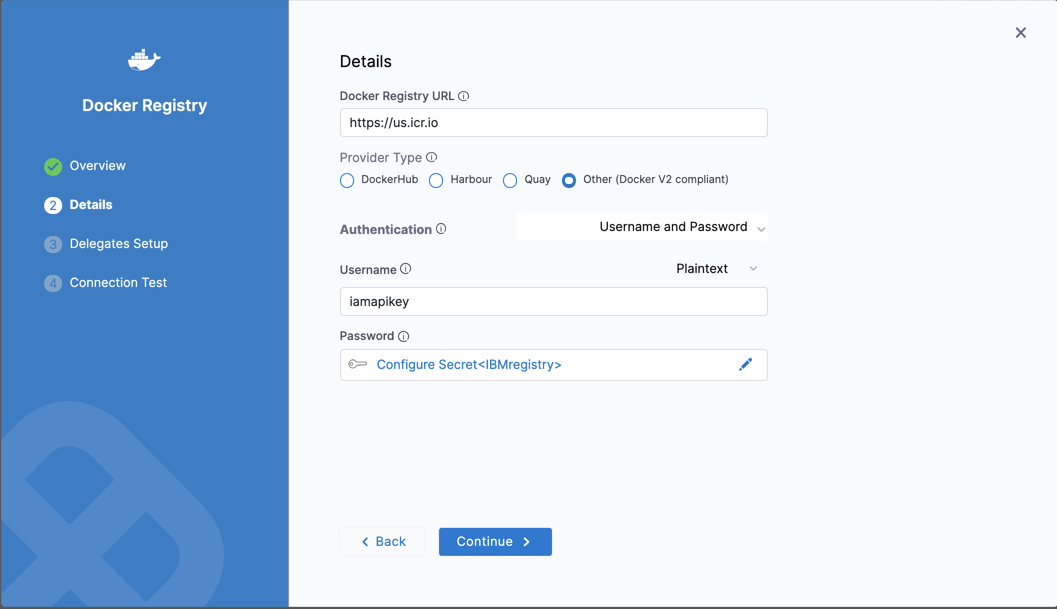The width and height of the screenshot is (1057, 609).
Task: Click the info icon beside Docker Registry URL
Action: point(463,96)
